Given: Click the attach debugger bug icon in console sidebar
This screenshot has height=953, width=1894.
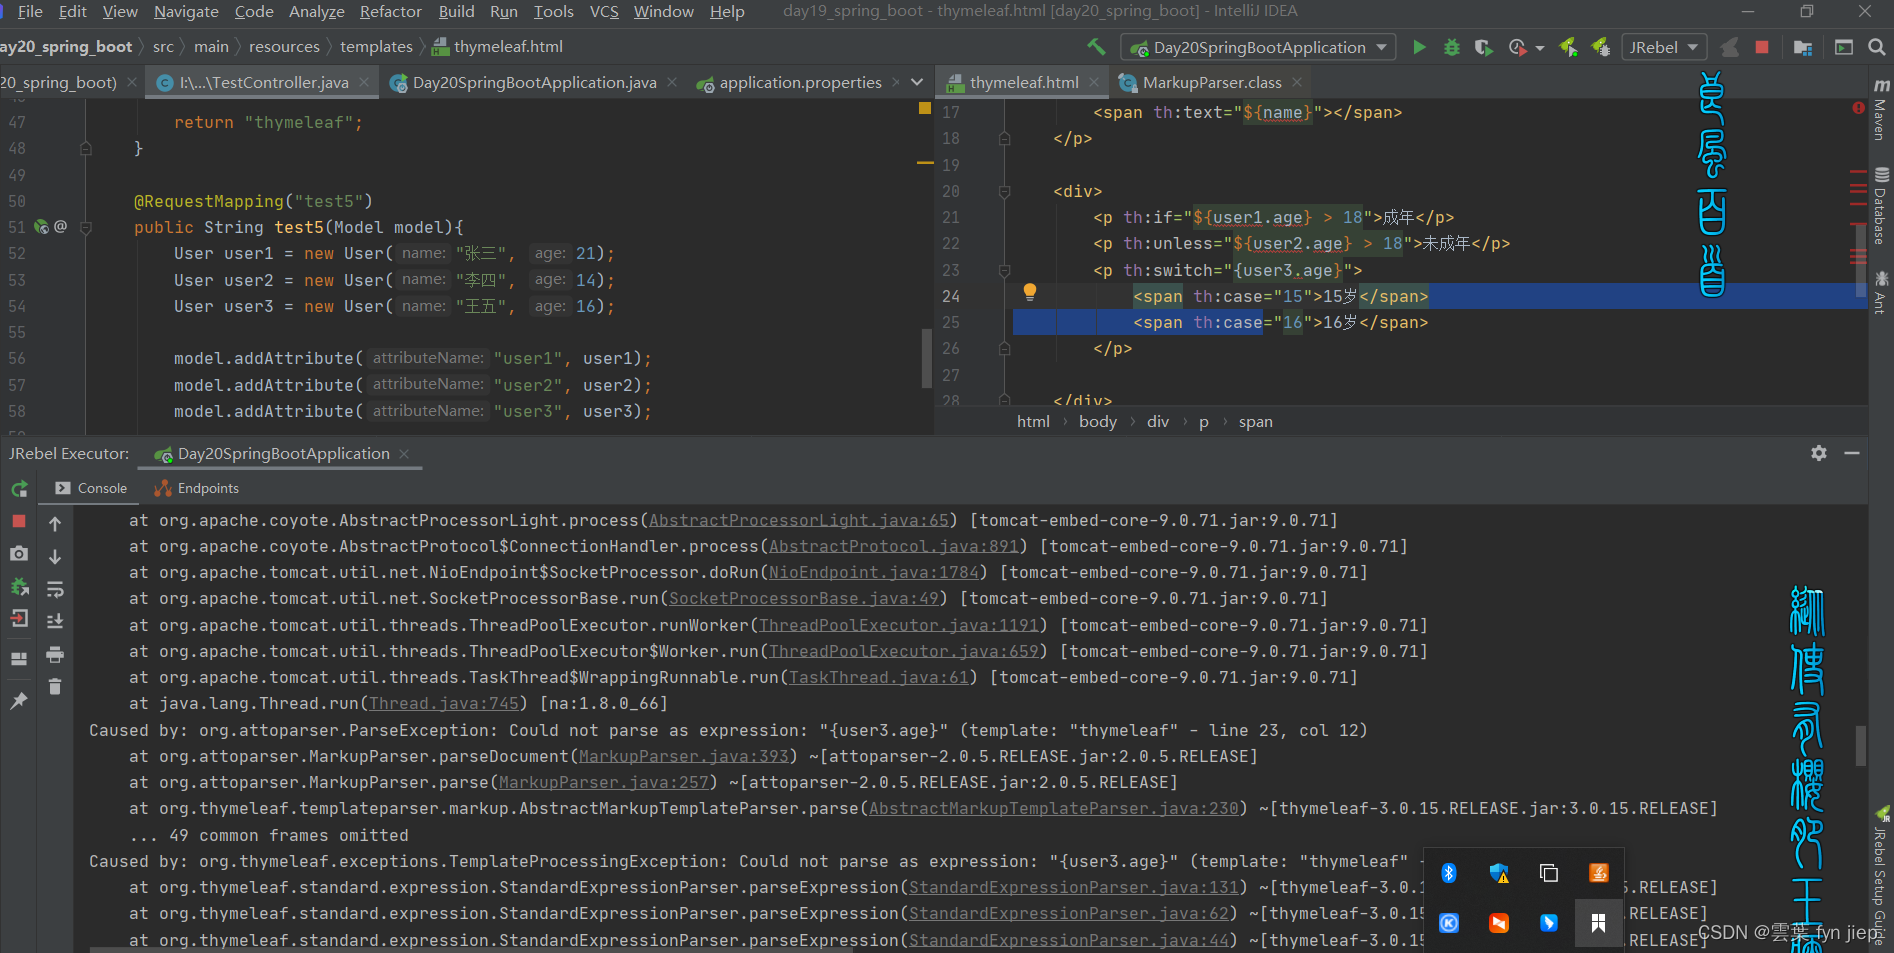Looking at the screenshot, I should 19,587.
